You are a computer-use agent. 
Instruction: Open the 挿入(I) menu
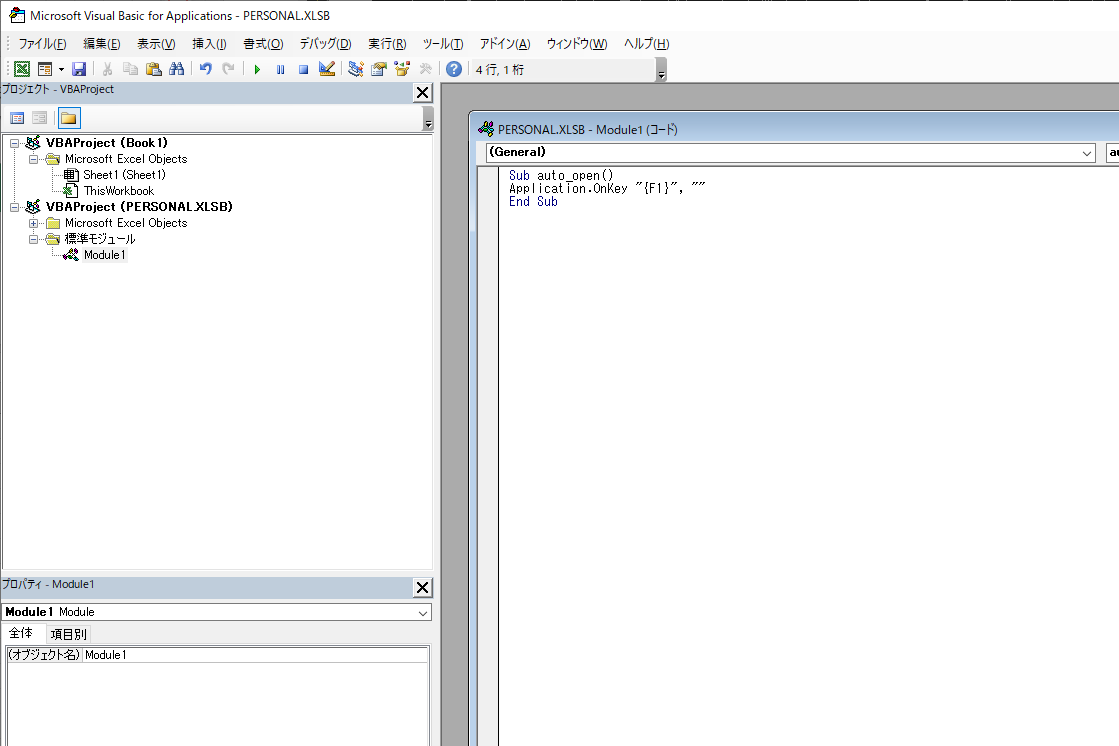[209, 44]
